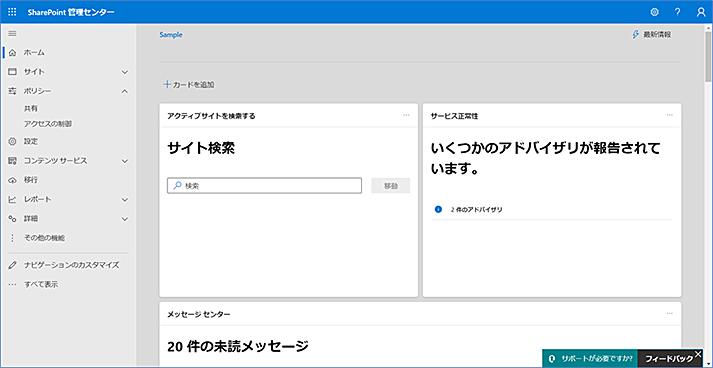Expand the レポート chevron
This screenshot has width=713, height=368.
125,200
